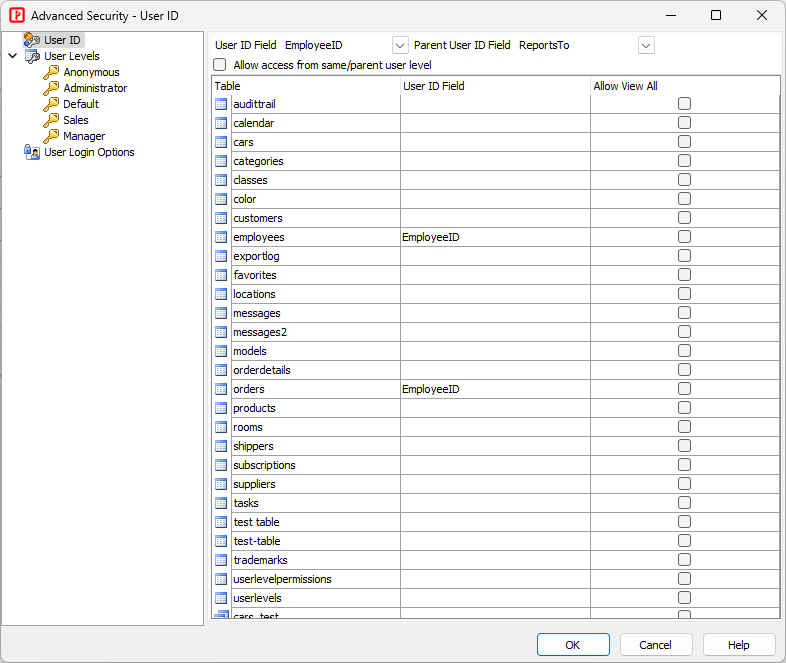Viewport: 786px width, 663px height.
Task: Open the User ID Field dropdown
Action: tap(400, 45)
